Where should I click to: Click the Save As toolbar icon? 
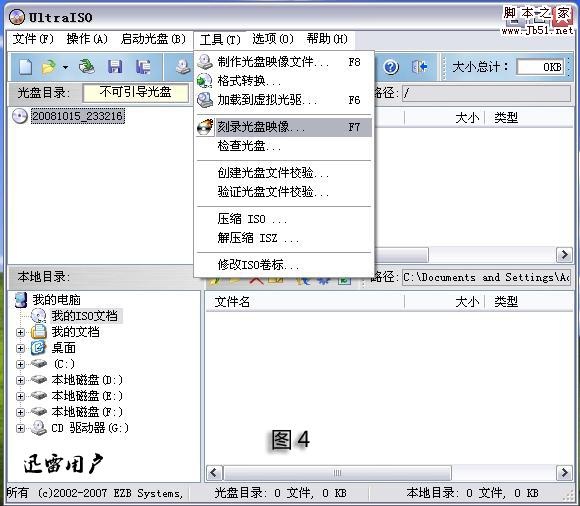143,67
